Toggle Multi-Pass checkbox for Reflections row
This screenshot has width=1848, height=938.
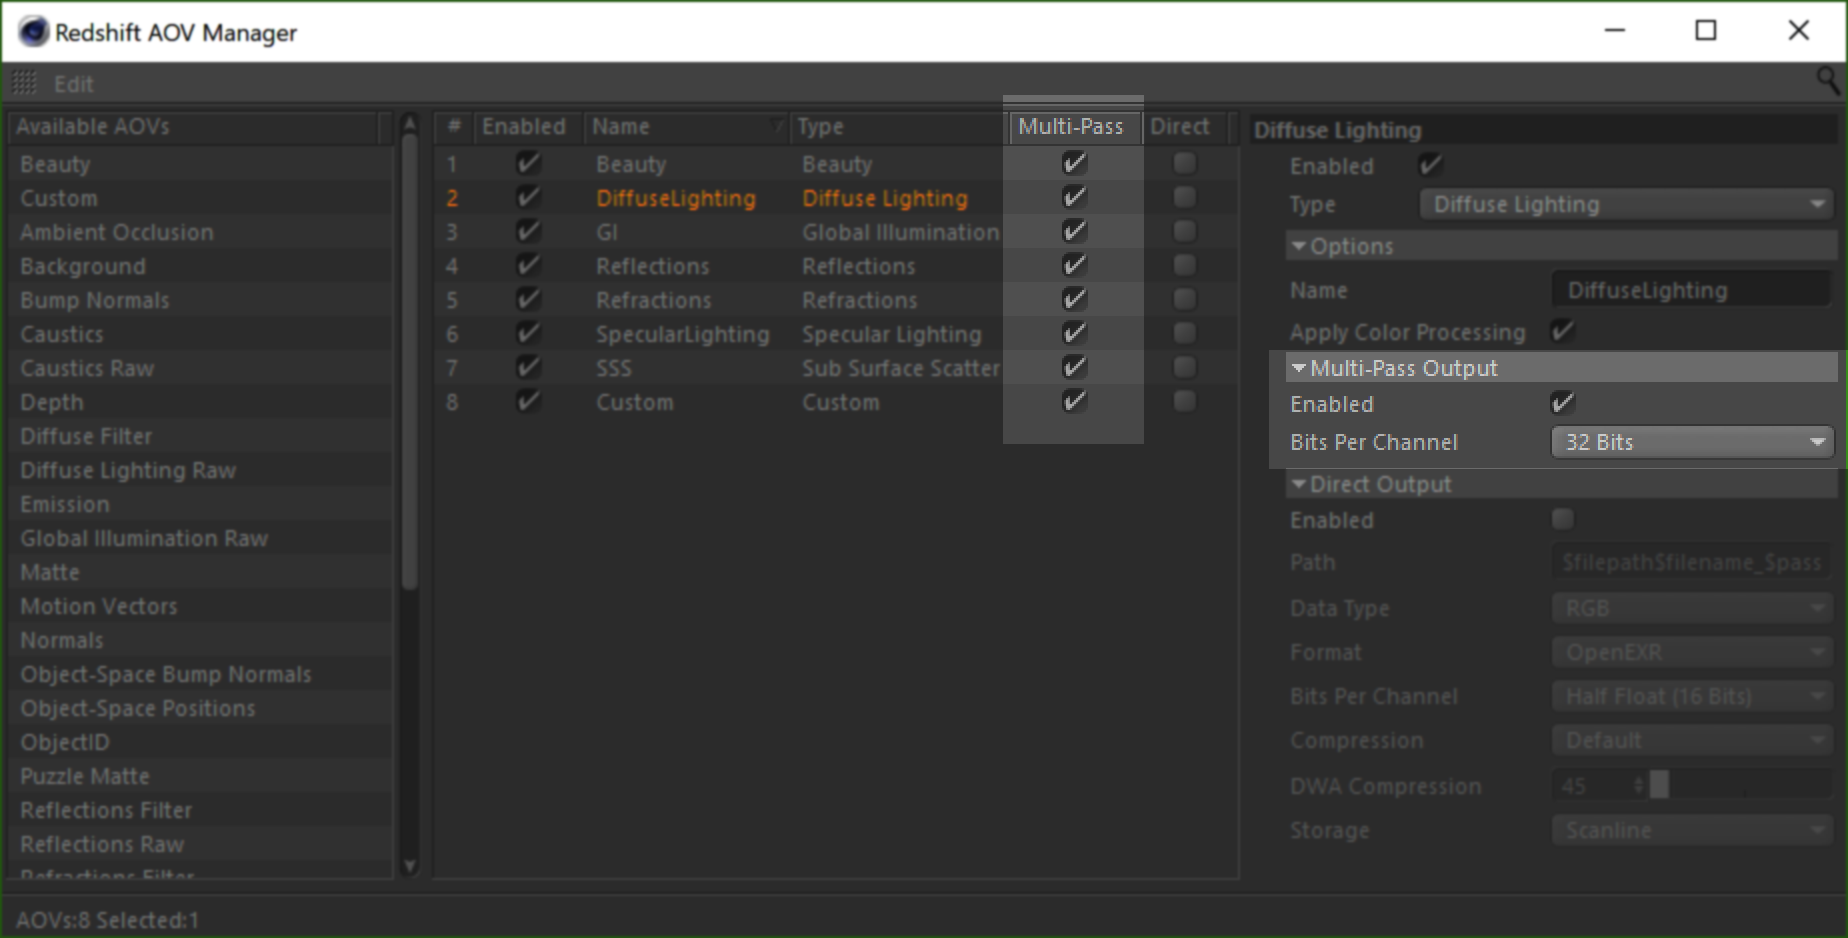click(1074, 265)
